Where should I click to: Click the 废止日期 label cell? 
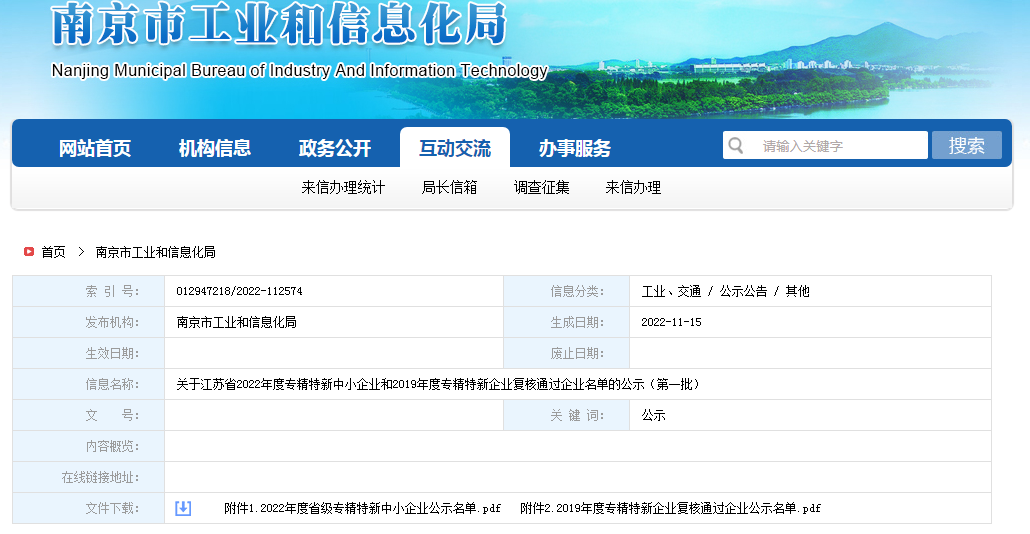tap(566, 353)
